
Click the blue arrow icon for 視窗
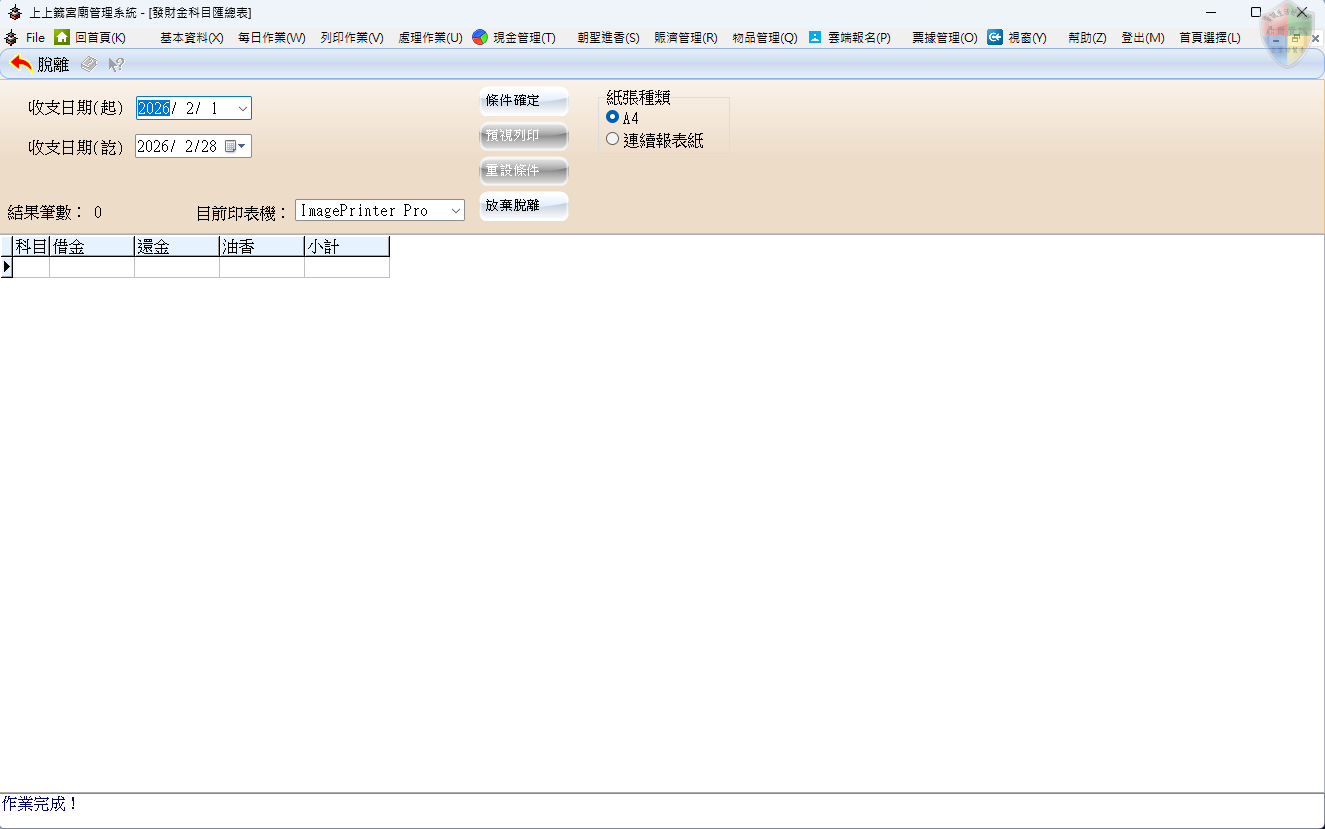[x=995, y=37]
